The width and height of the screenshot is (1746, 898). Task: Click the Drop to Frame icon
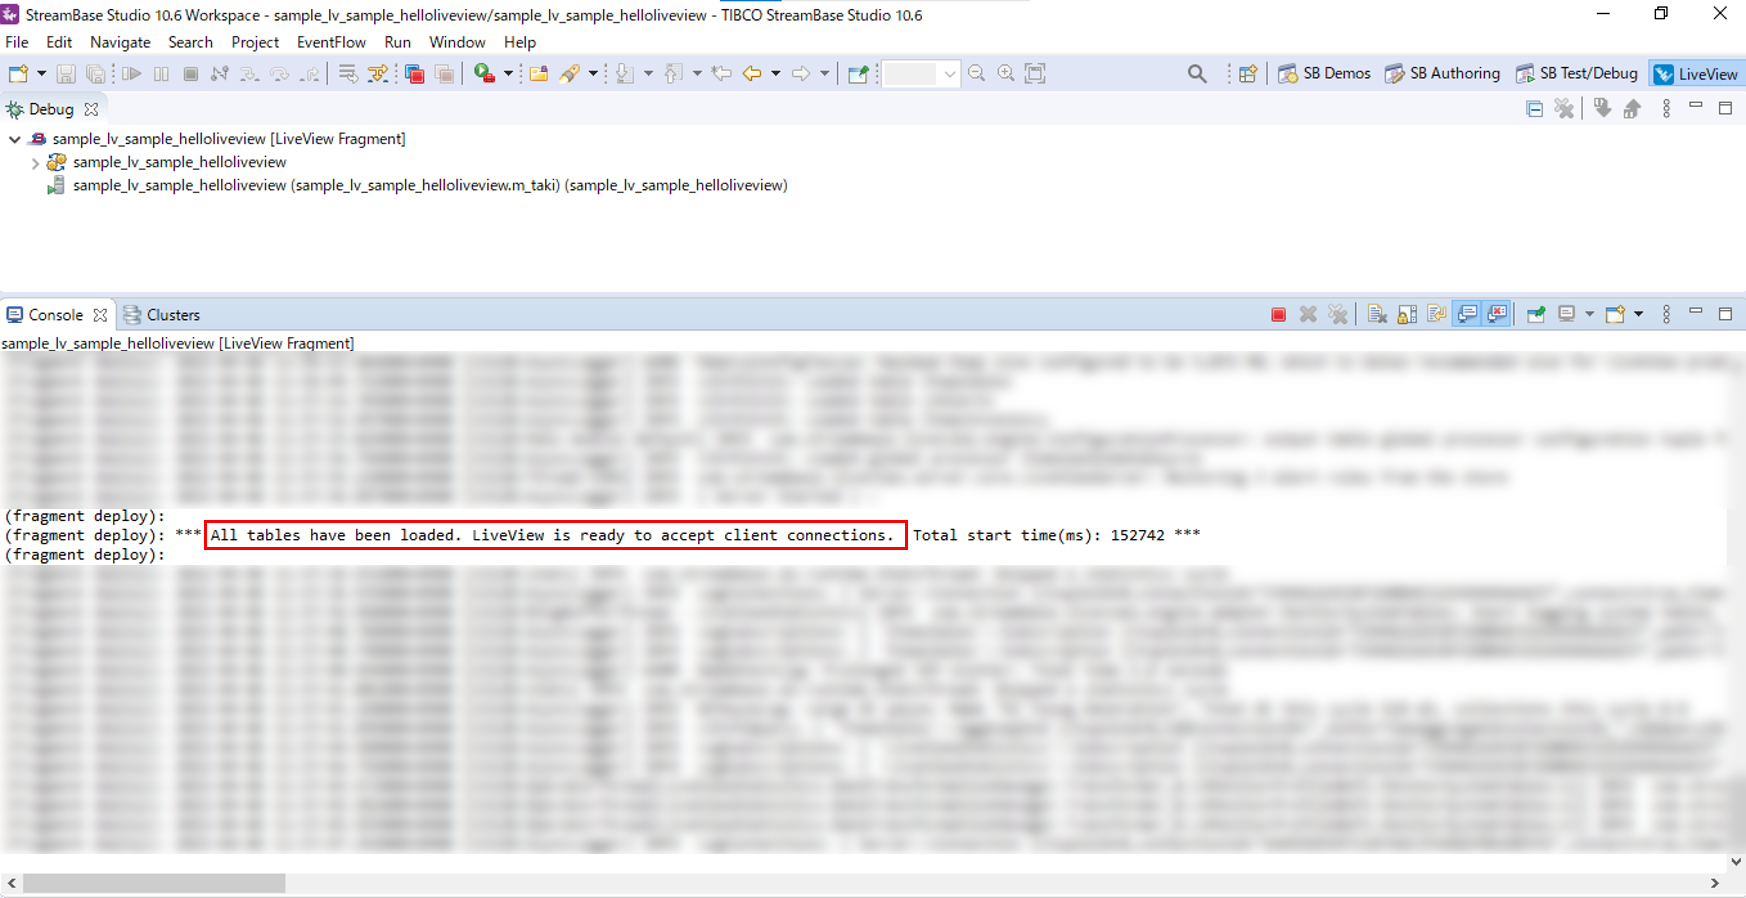point(347,74)
